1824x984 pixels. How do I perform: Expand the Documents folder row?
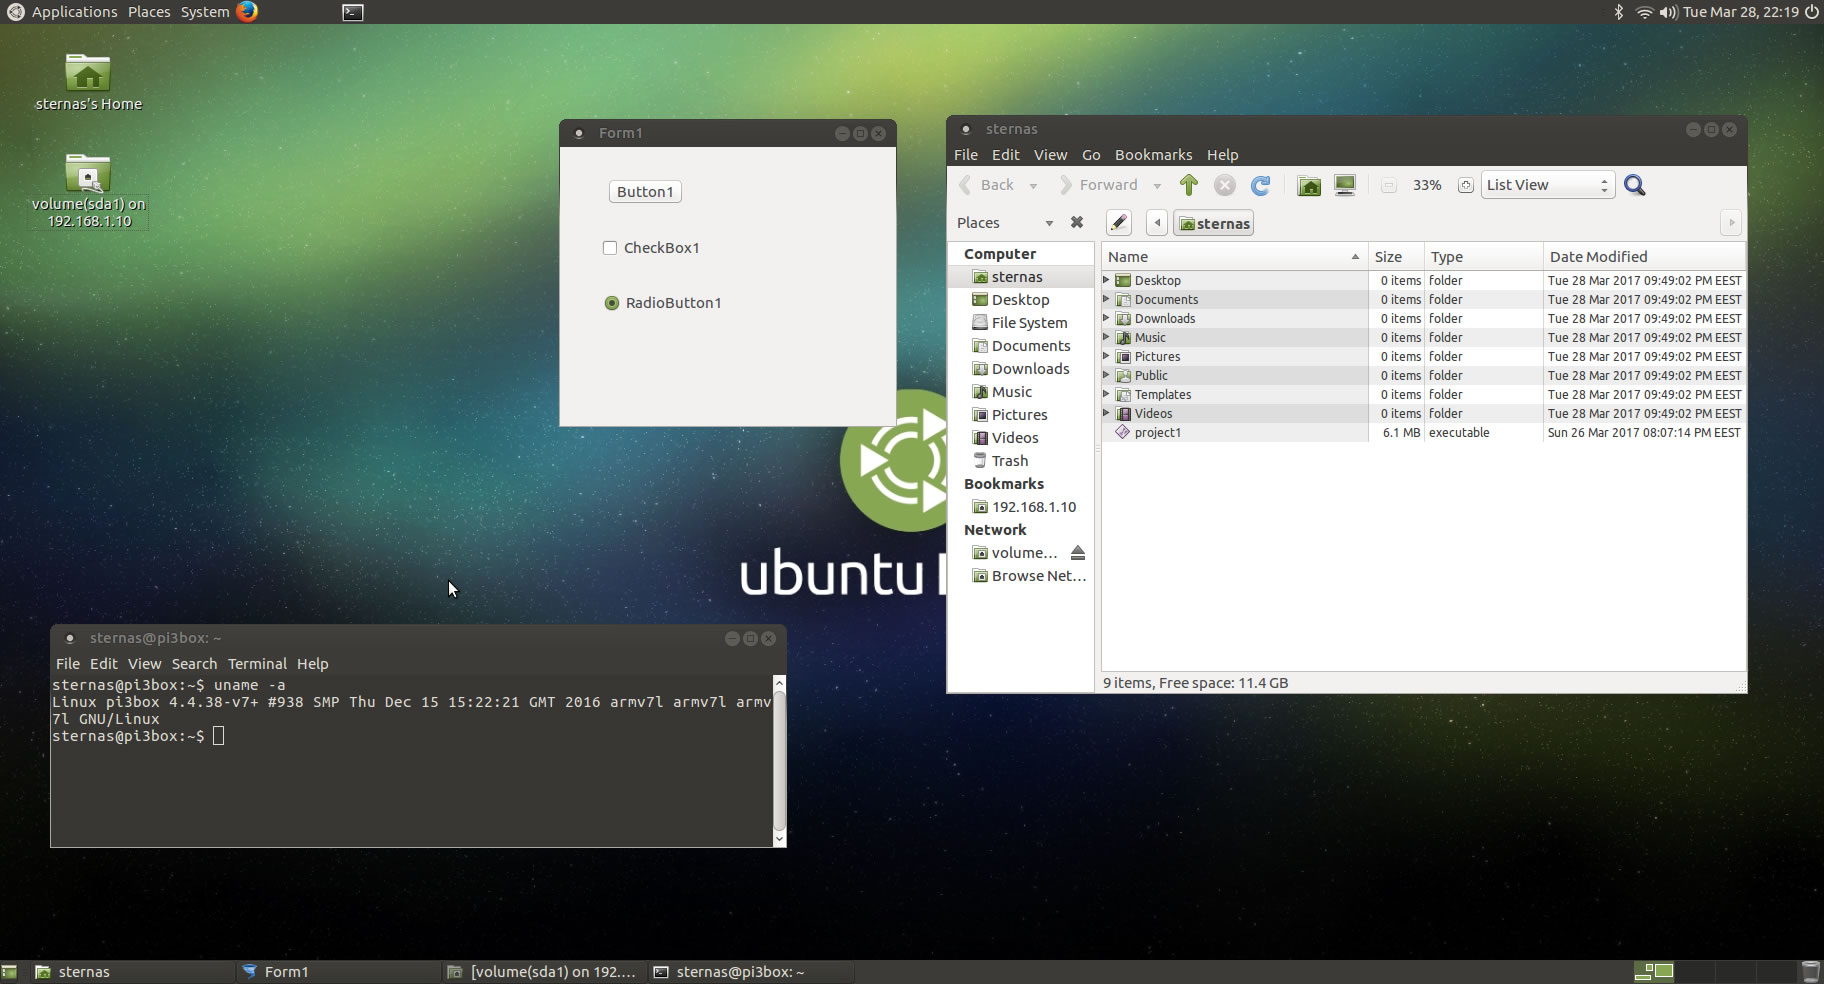[1106, 299]
